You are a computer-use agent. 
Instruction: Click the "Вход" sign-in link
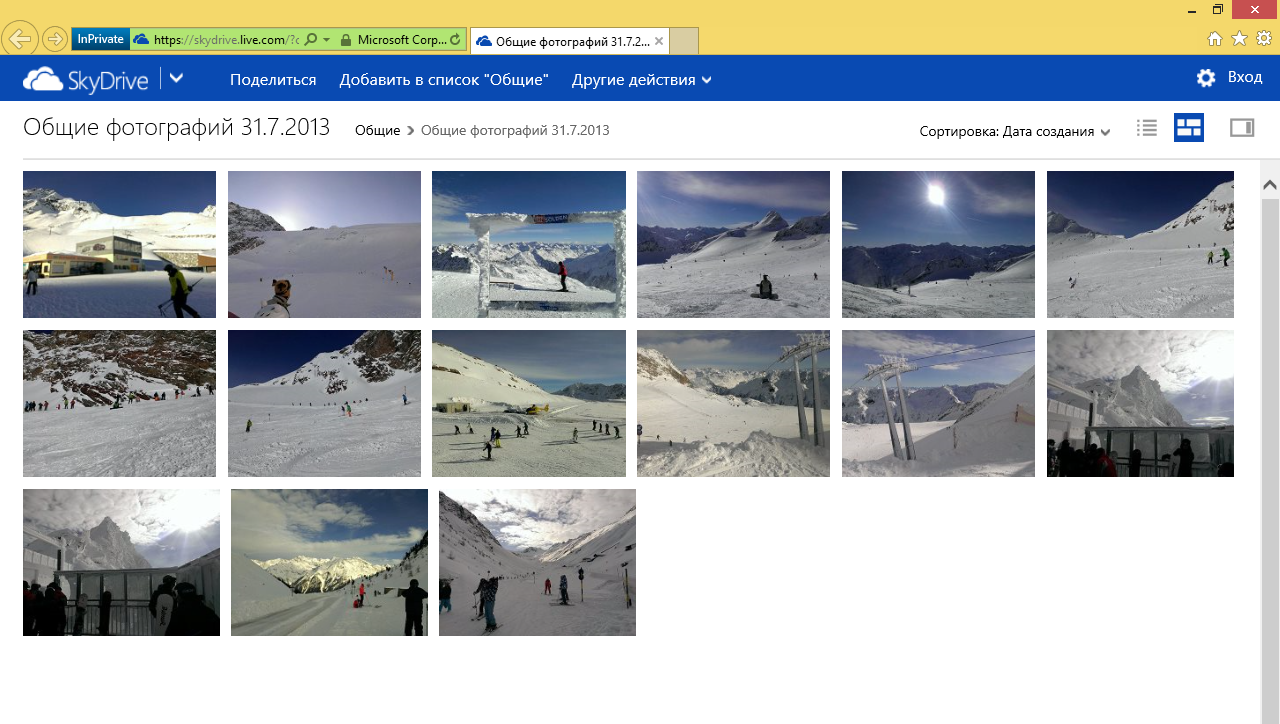[x=1244, y=78]
